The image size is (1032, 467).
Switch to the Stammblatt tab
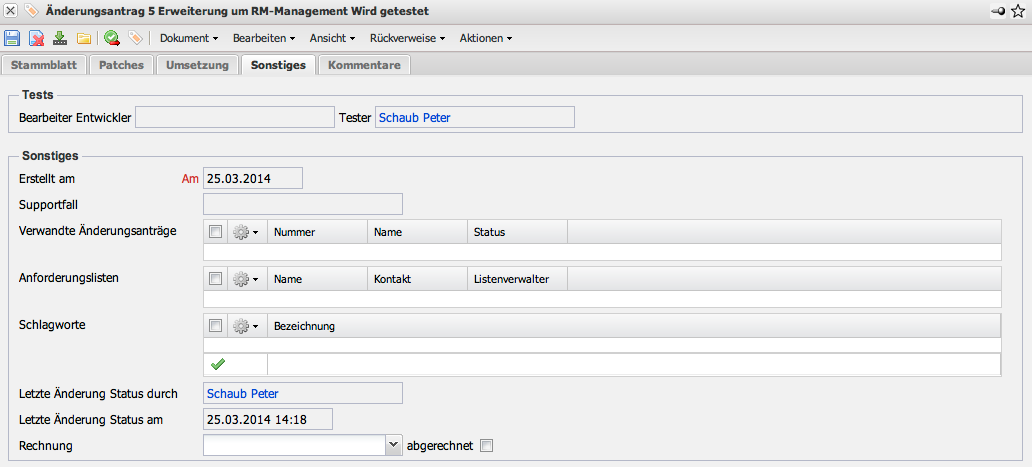pos(44,65)
